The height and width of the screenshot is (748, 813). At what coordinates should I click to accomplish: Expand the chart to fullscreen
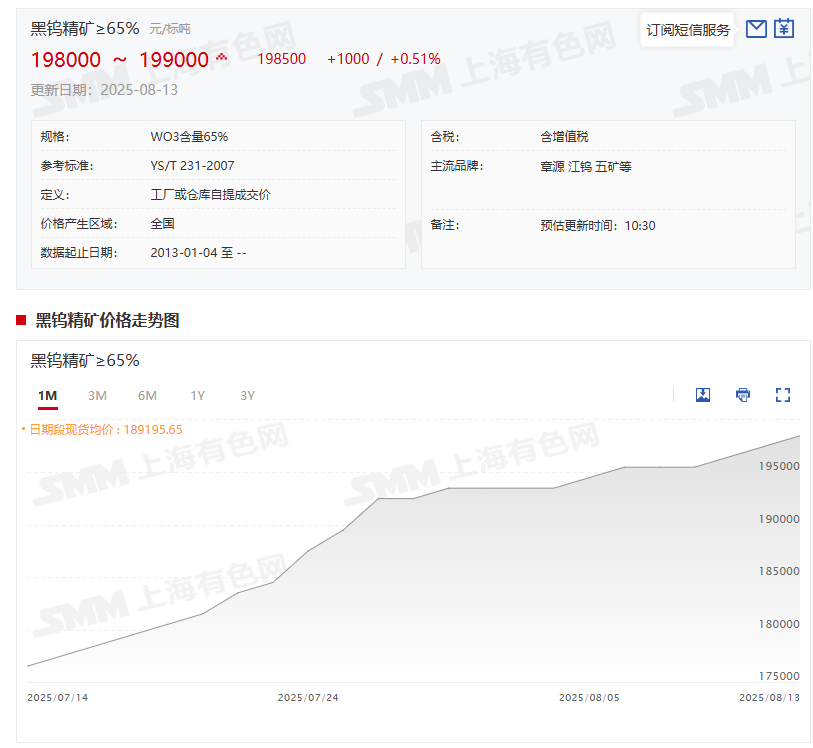(x=783, y=395)
